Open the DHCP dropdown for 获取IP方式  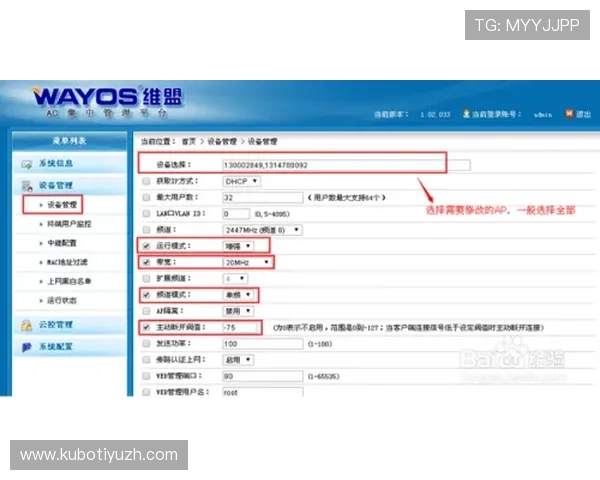click(241, 181)
